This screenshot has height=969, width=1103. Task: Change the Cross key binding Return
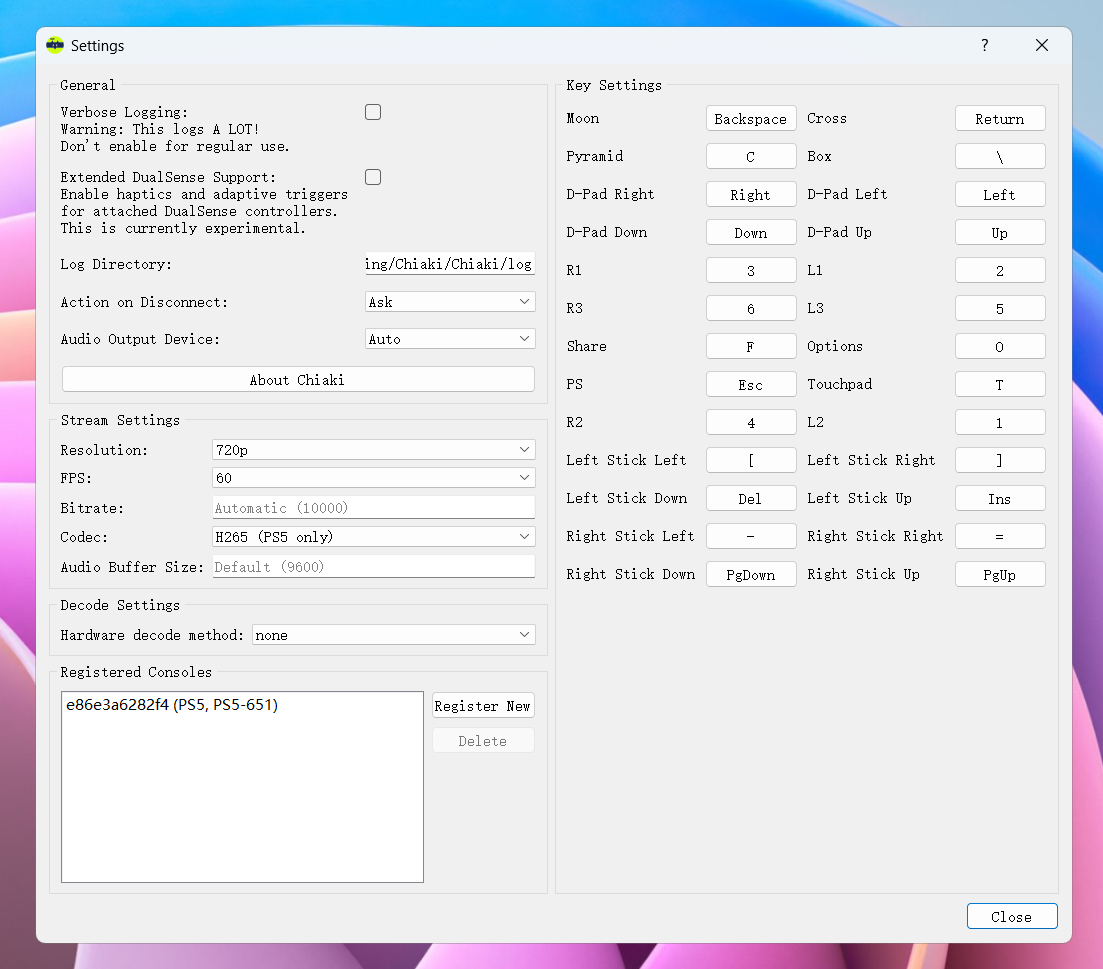(x=999, y=119)
